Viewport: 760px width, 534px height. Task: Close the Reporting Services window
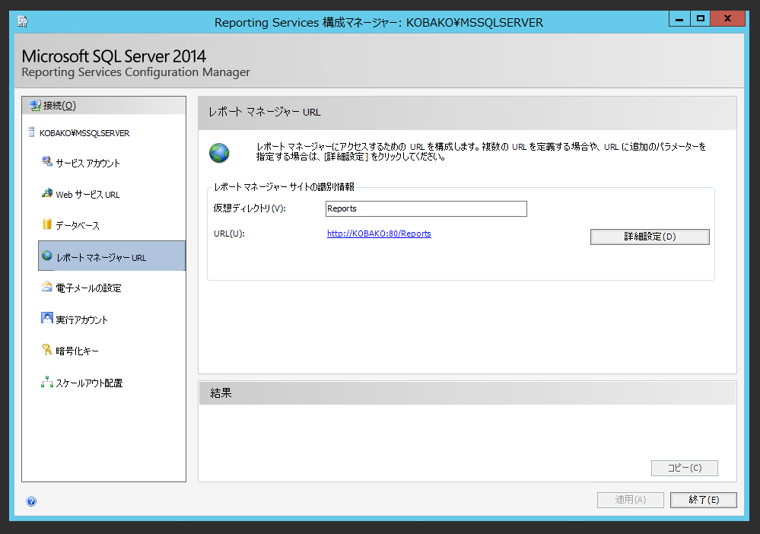pyautogui.click(x=728, y=18)
